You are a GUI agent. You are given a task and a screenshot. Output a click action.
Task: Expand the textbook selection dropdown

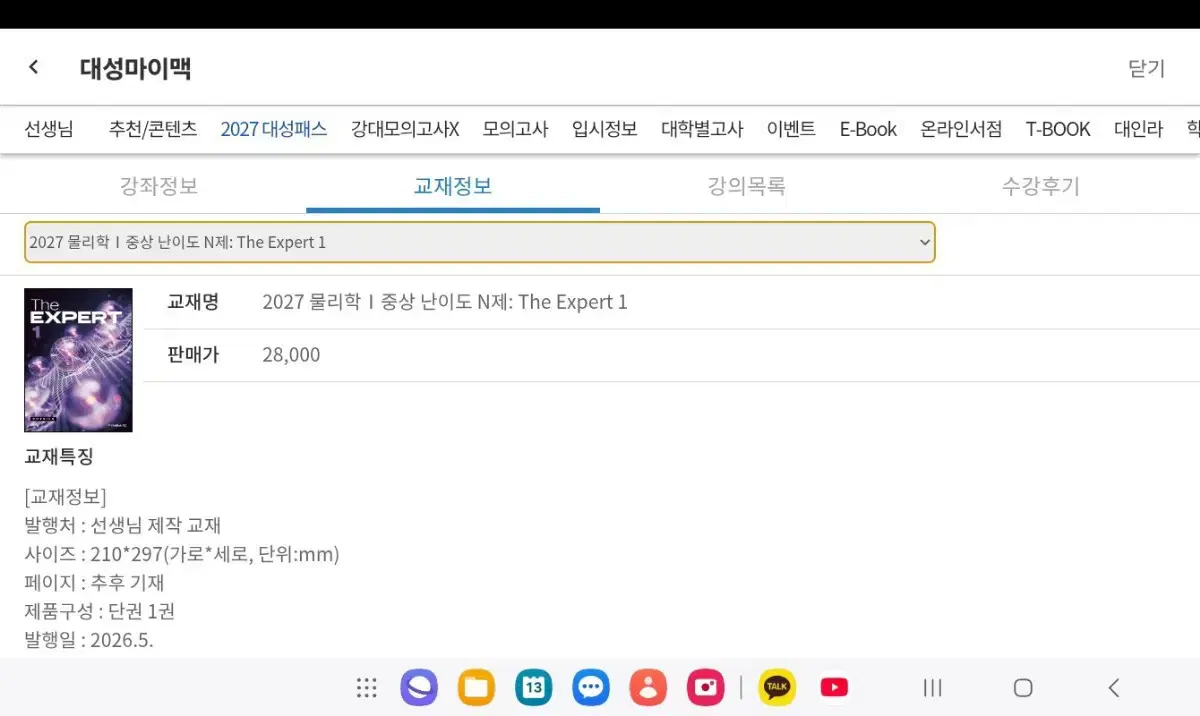(480, 242)
